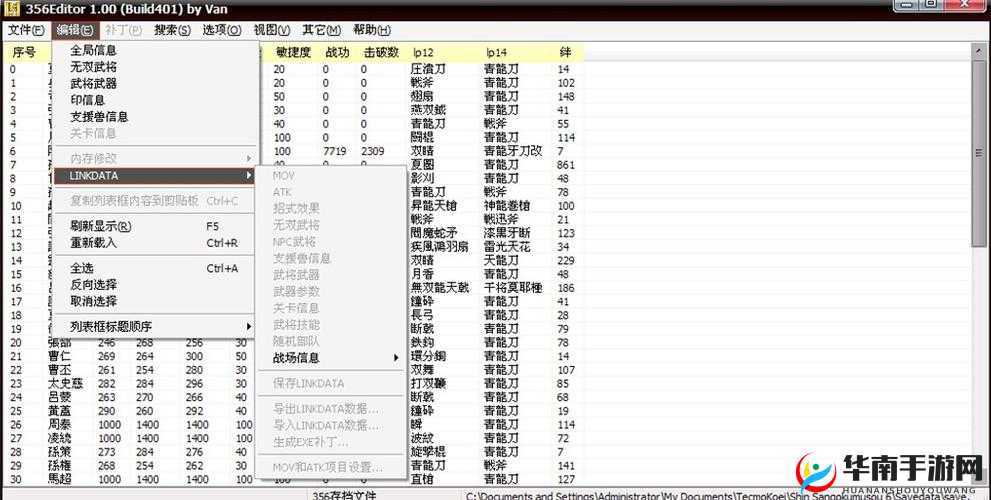Click the vertical scrollbar thumb
This screenshot has height=500, width=991.
[978, 154]
